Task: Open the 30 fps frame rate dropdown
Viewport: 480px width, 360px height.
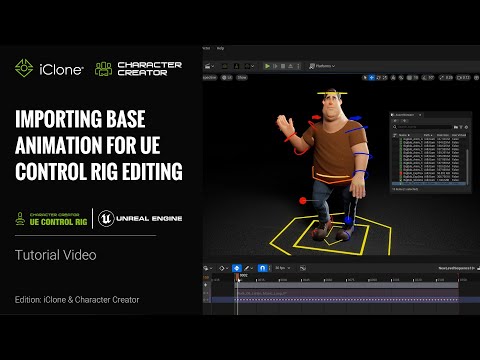Action: point(283,268)
